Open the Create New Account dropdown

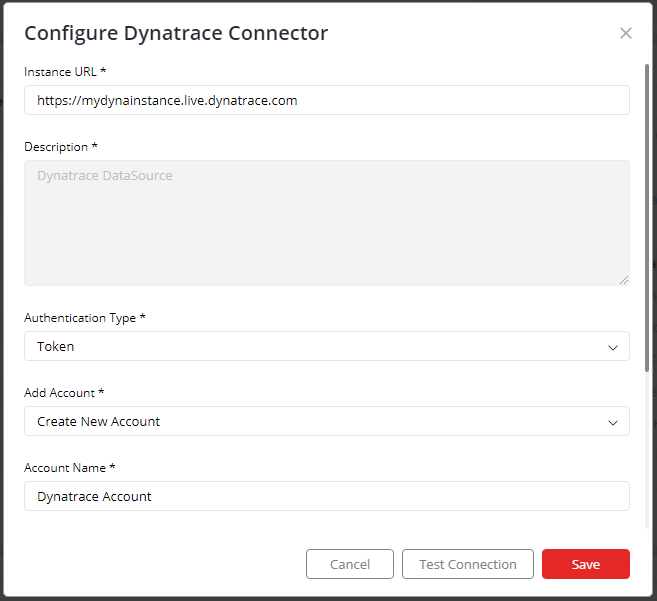[327, 421]
